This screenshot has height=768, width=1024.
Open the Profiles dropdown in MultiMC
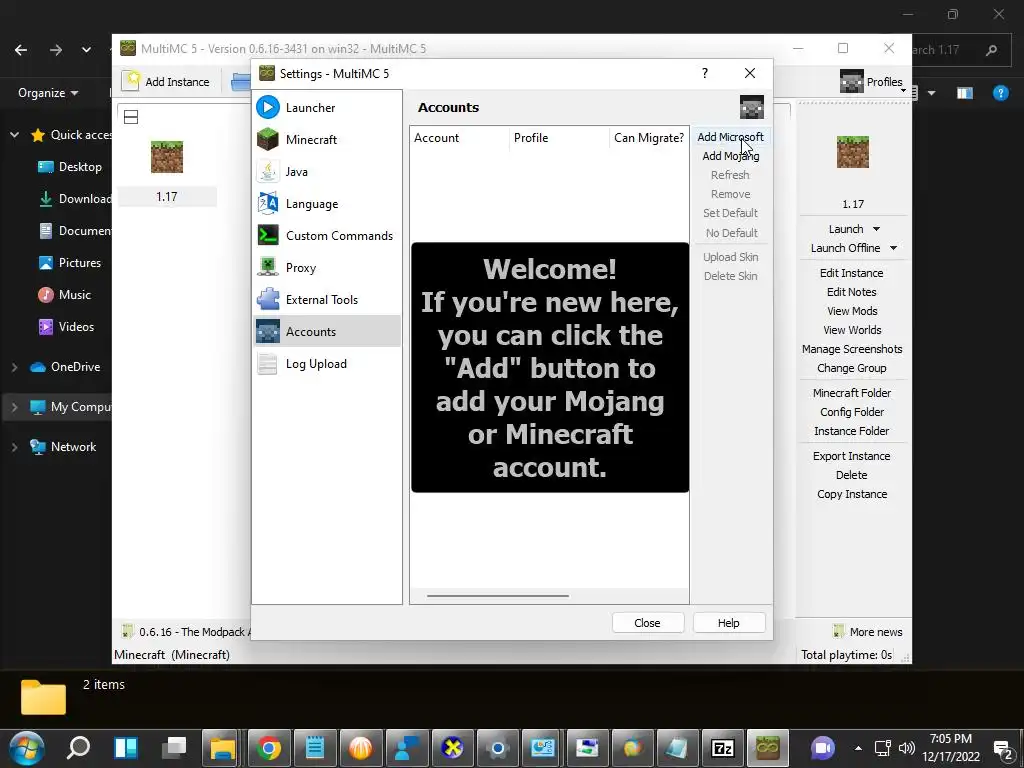coord(872,82)
